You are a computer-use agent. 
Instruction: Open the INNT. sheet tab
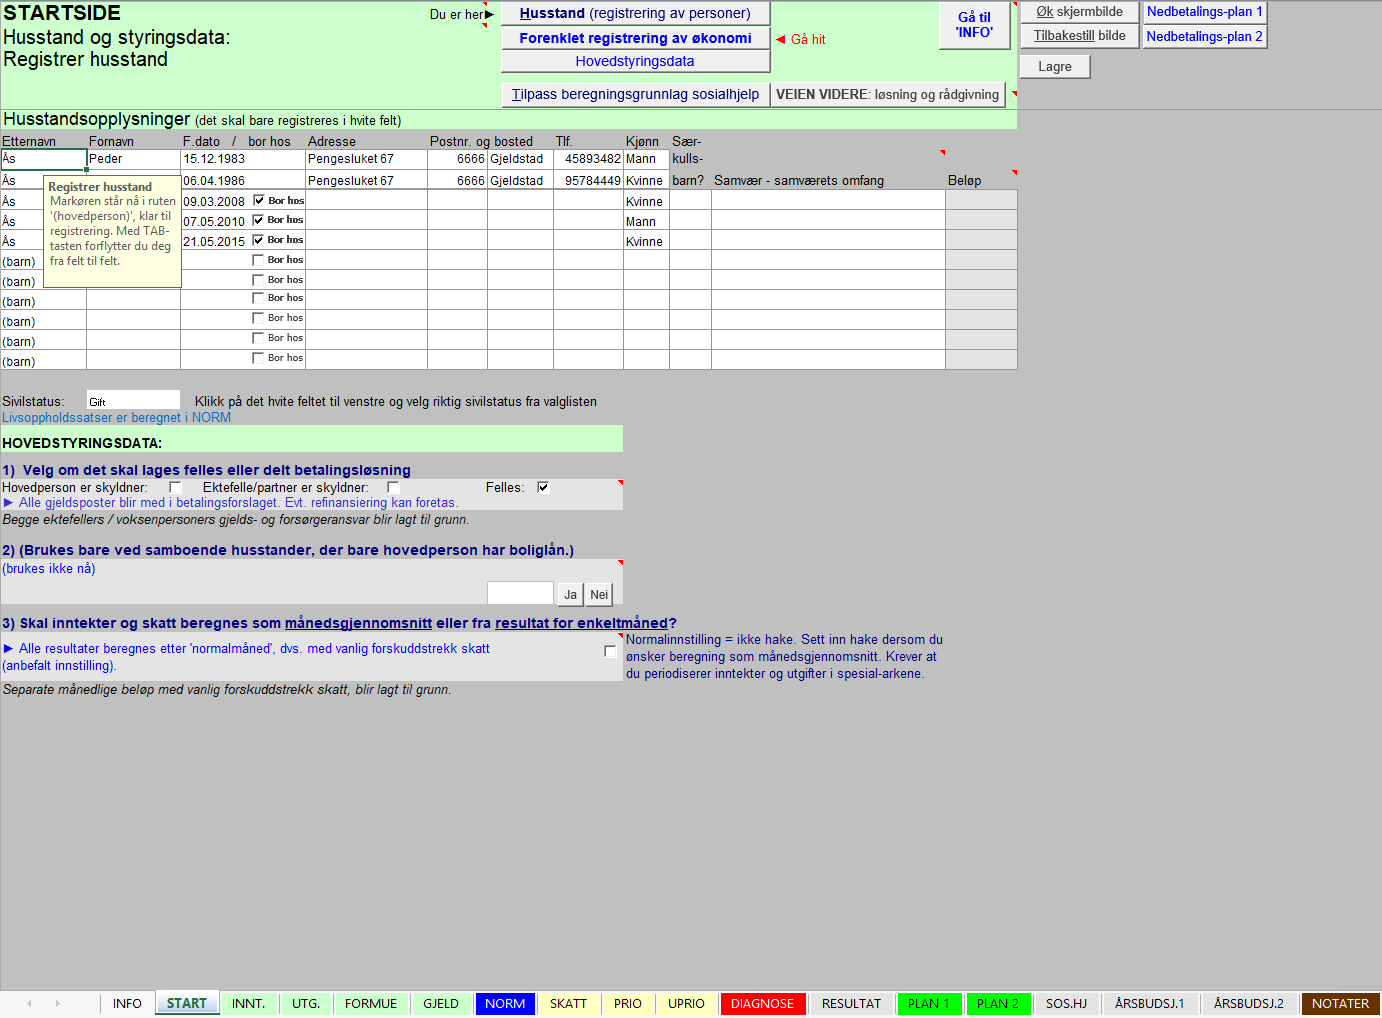248,1004
